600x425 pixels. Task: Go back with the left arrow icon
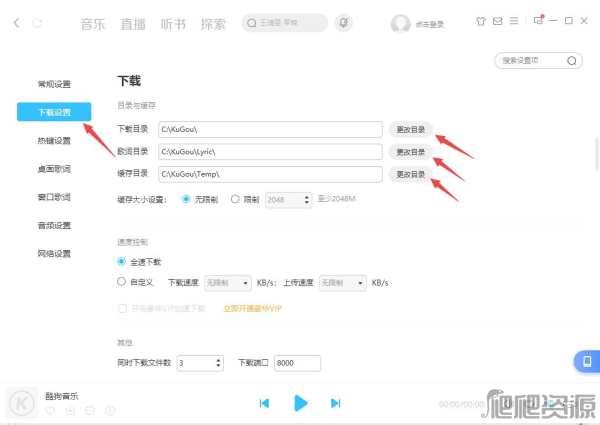[x=16, y=23]
